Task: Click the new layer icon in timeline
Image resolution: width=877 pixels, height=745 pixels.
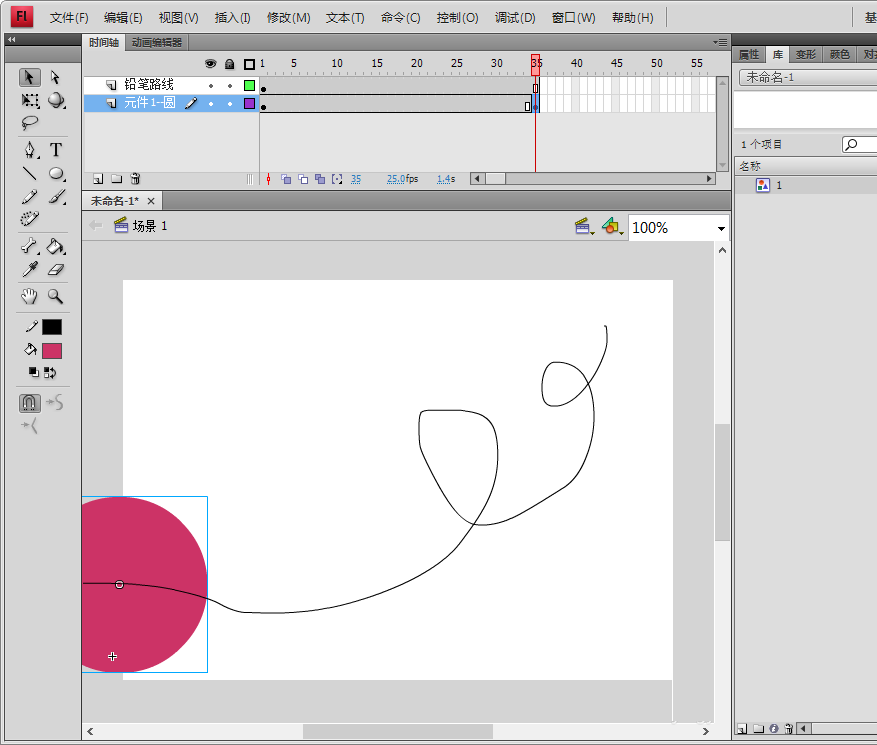Action: [98, 179]
